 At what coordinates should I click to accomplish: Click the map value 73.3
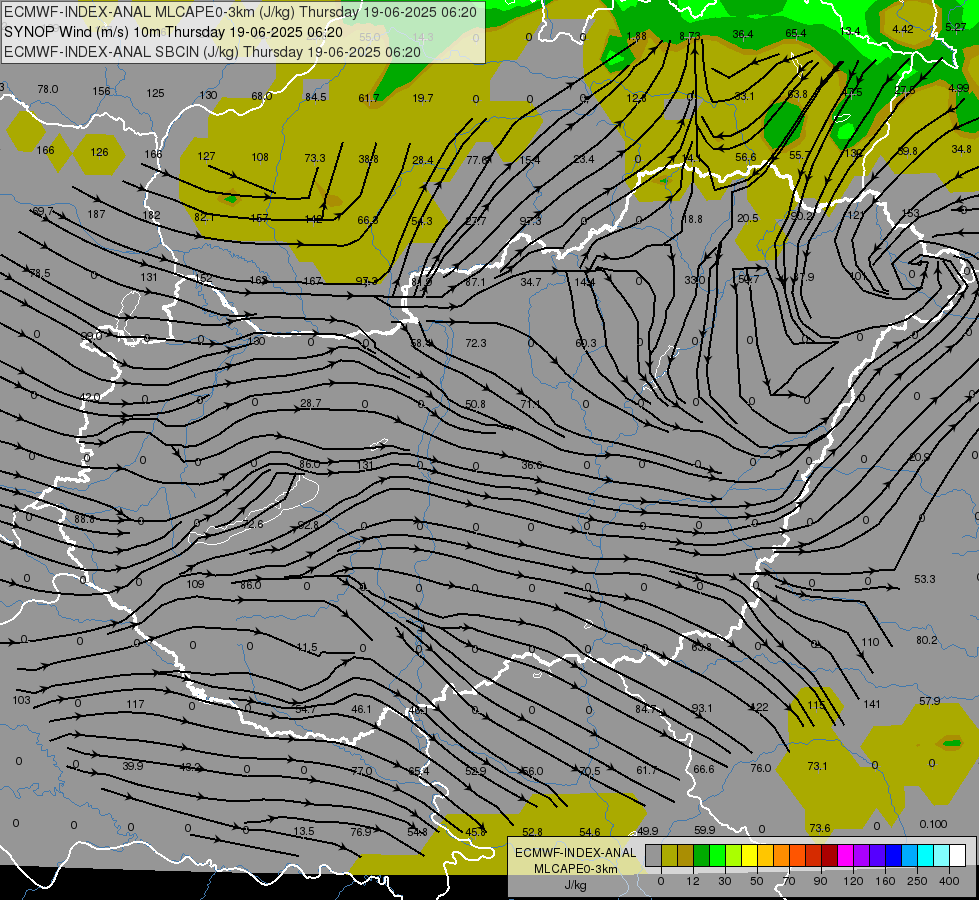click(x=315, y=158)
